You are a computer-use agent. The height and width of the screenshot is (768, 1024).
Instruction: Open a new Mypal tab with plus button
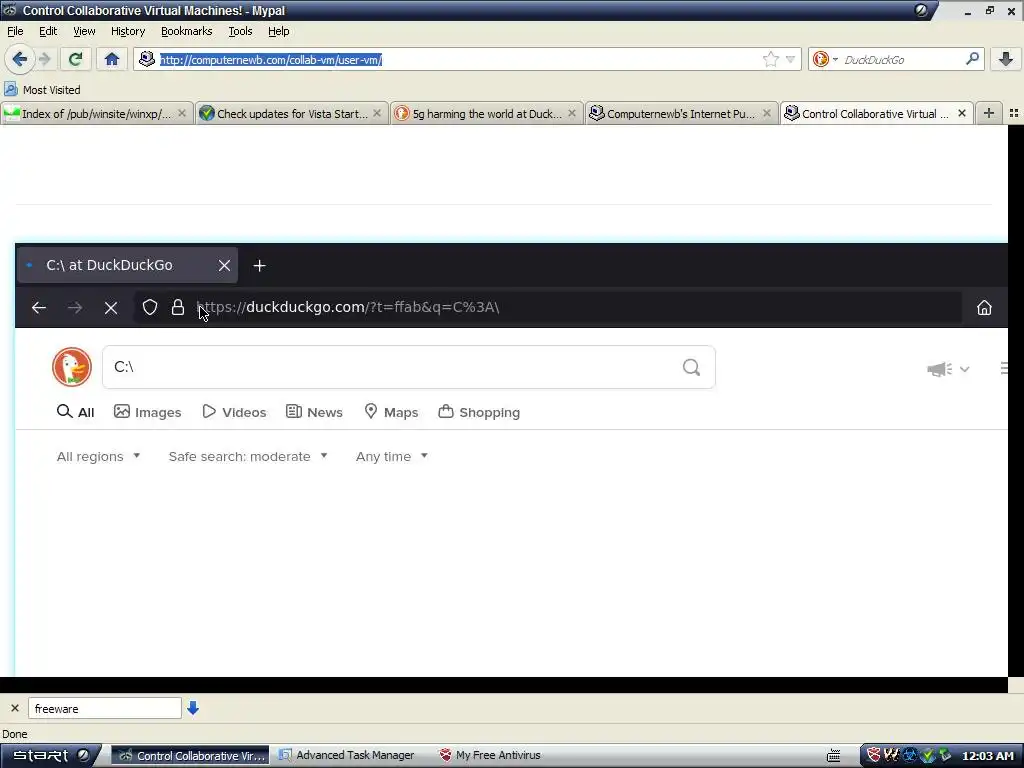[989, 113]
